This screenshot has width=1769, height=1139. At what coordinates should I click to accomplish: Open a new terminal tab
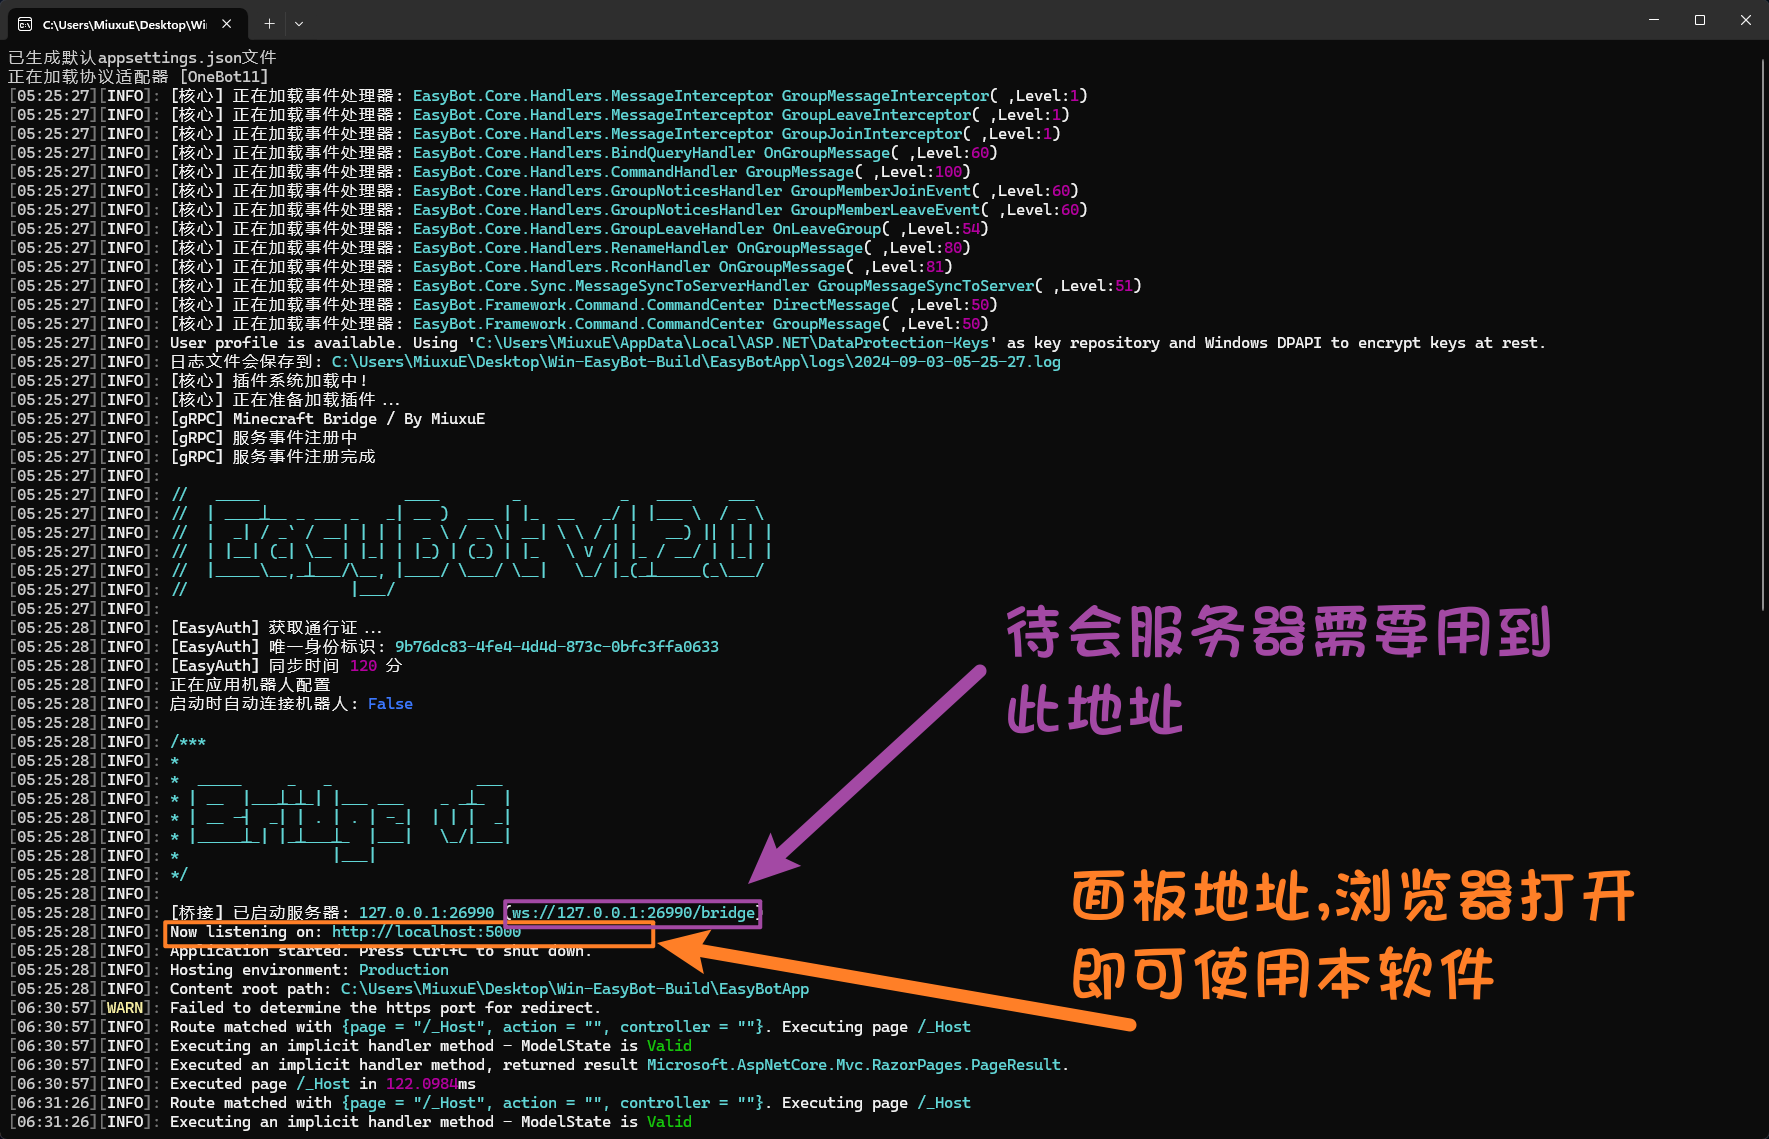point(269,23)
